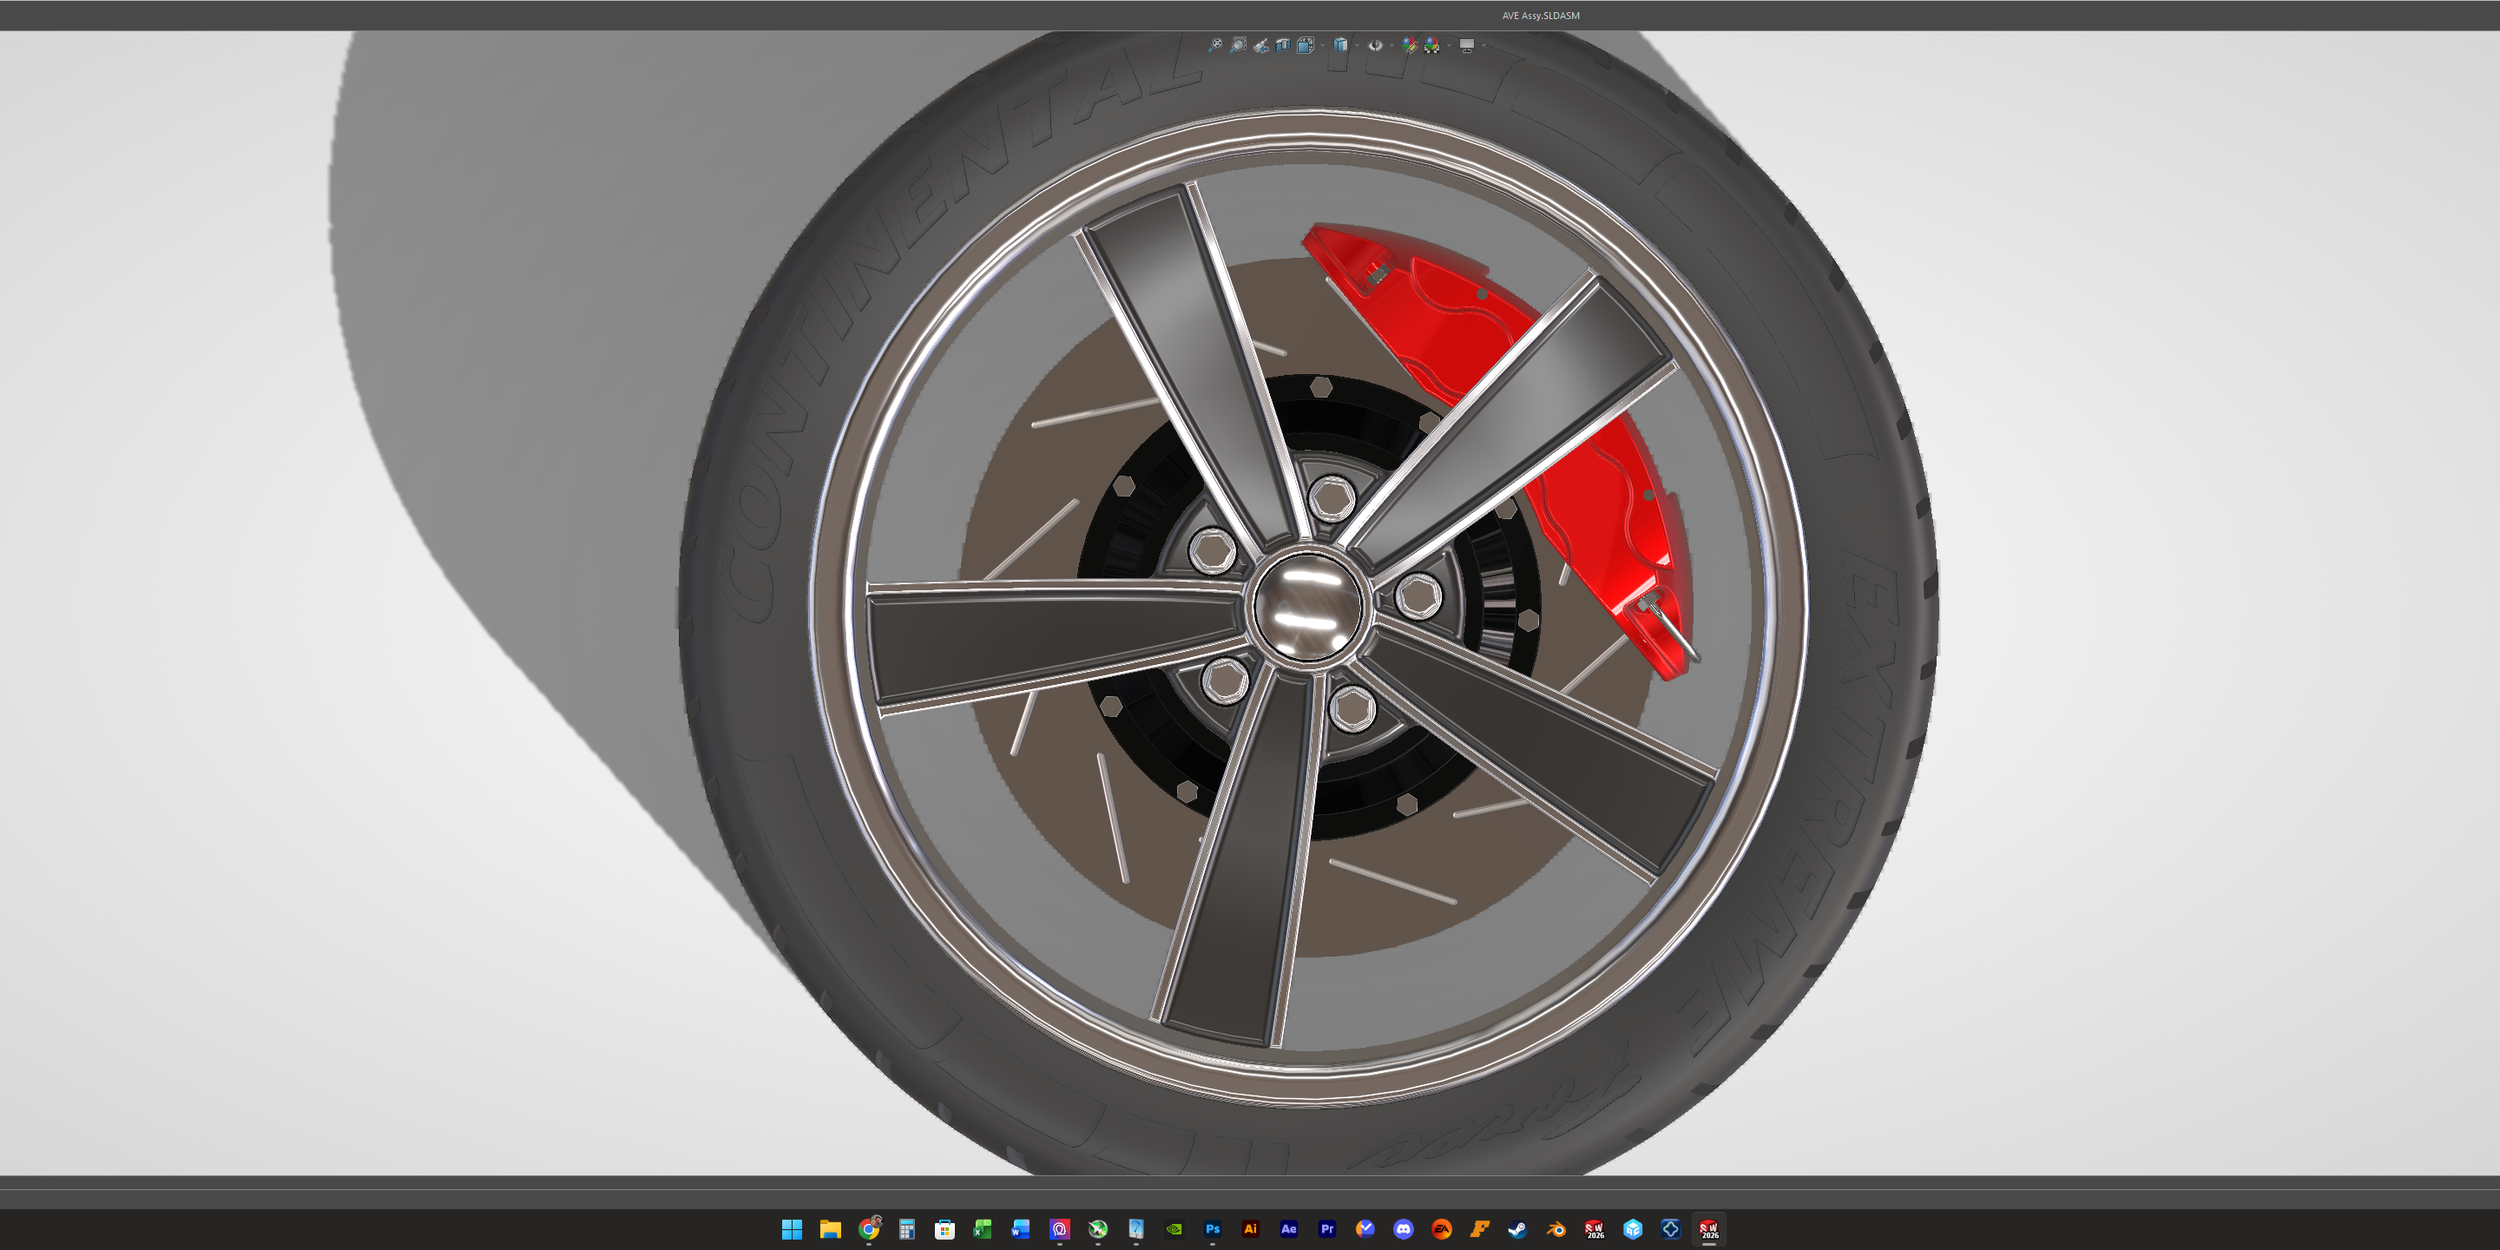Click the Zoom to Fit tool
The width and height of the screenshot is (2500, 1250).
click(x=1215, y=45)
